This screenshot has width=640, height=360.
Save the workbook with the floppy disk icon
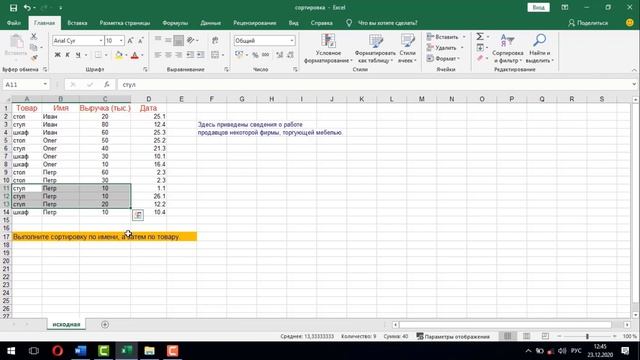coord(13,8)
